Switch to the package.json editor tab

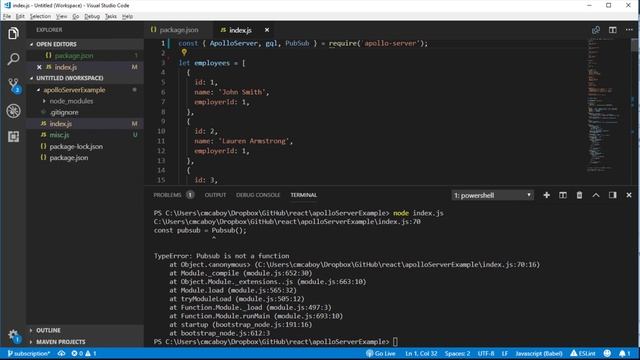pyautogui.click(x=178, y=30)
